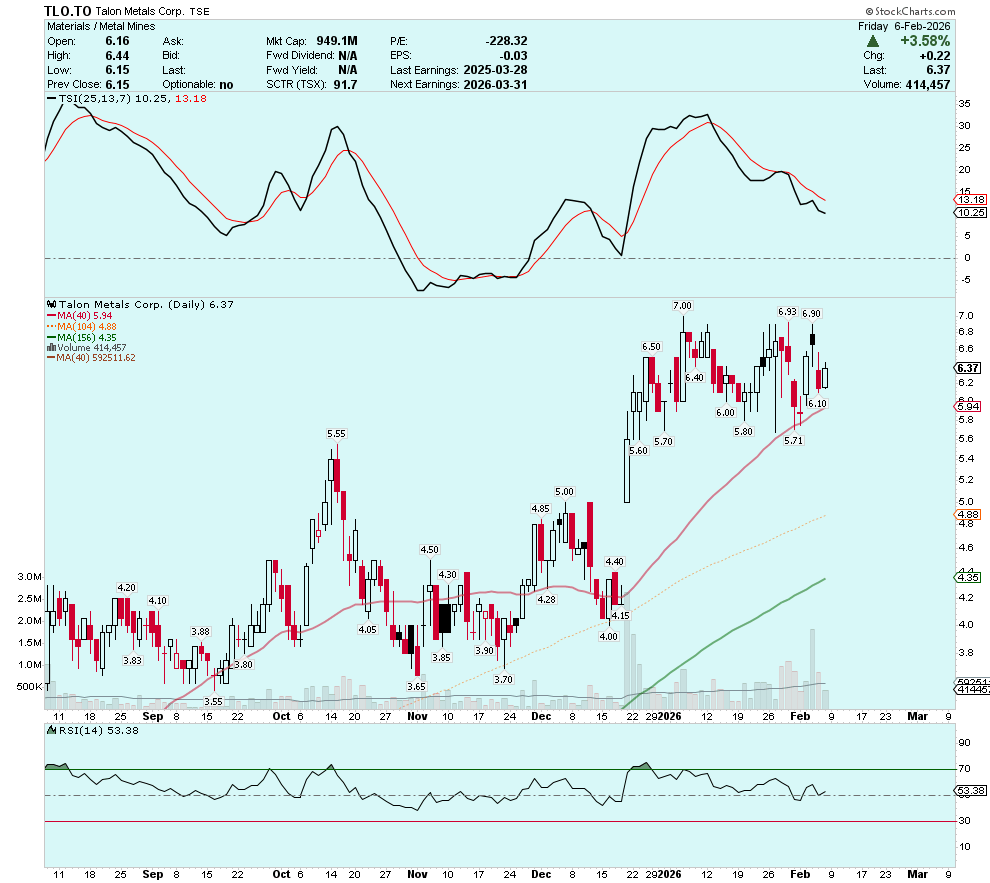Image resolution: width=990 pixels, height=883 pixels.
Task: Click the 7.00 price high annotation
Action: pyautogui.click(x=683, y=305)
